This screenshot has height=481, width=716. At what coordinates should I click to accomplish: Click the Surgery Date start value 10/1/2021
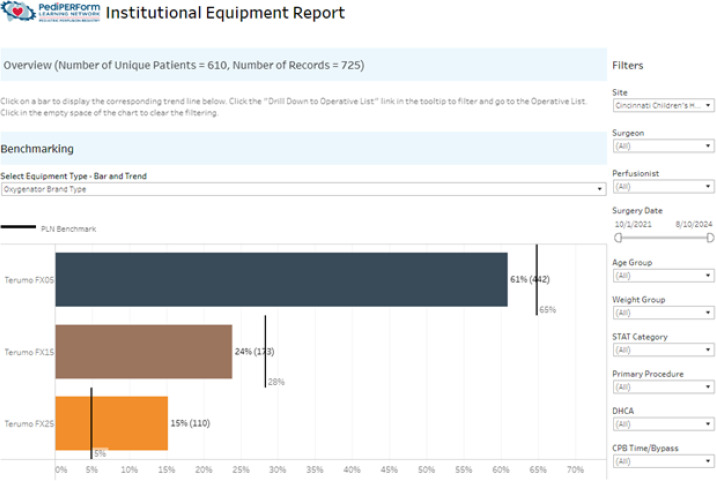click(633, 224)
